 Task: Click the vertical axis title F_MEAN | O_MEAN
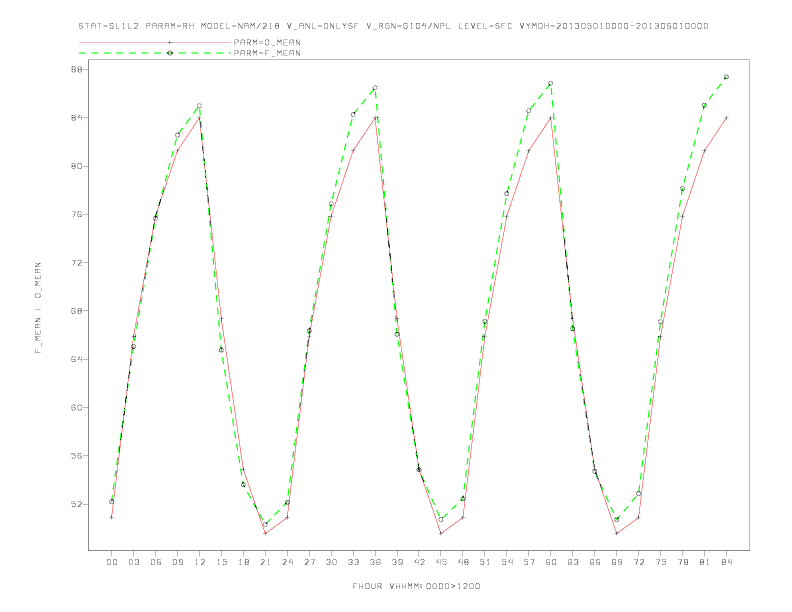[38, 308]
